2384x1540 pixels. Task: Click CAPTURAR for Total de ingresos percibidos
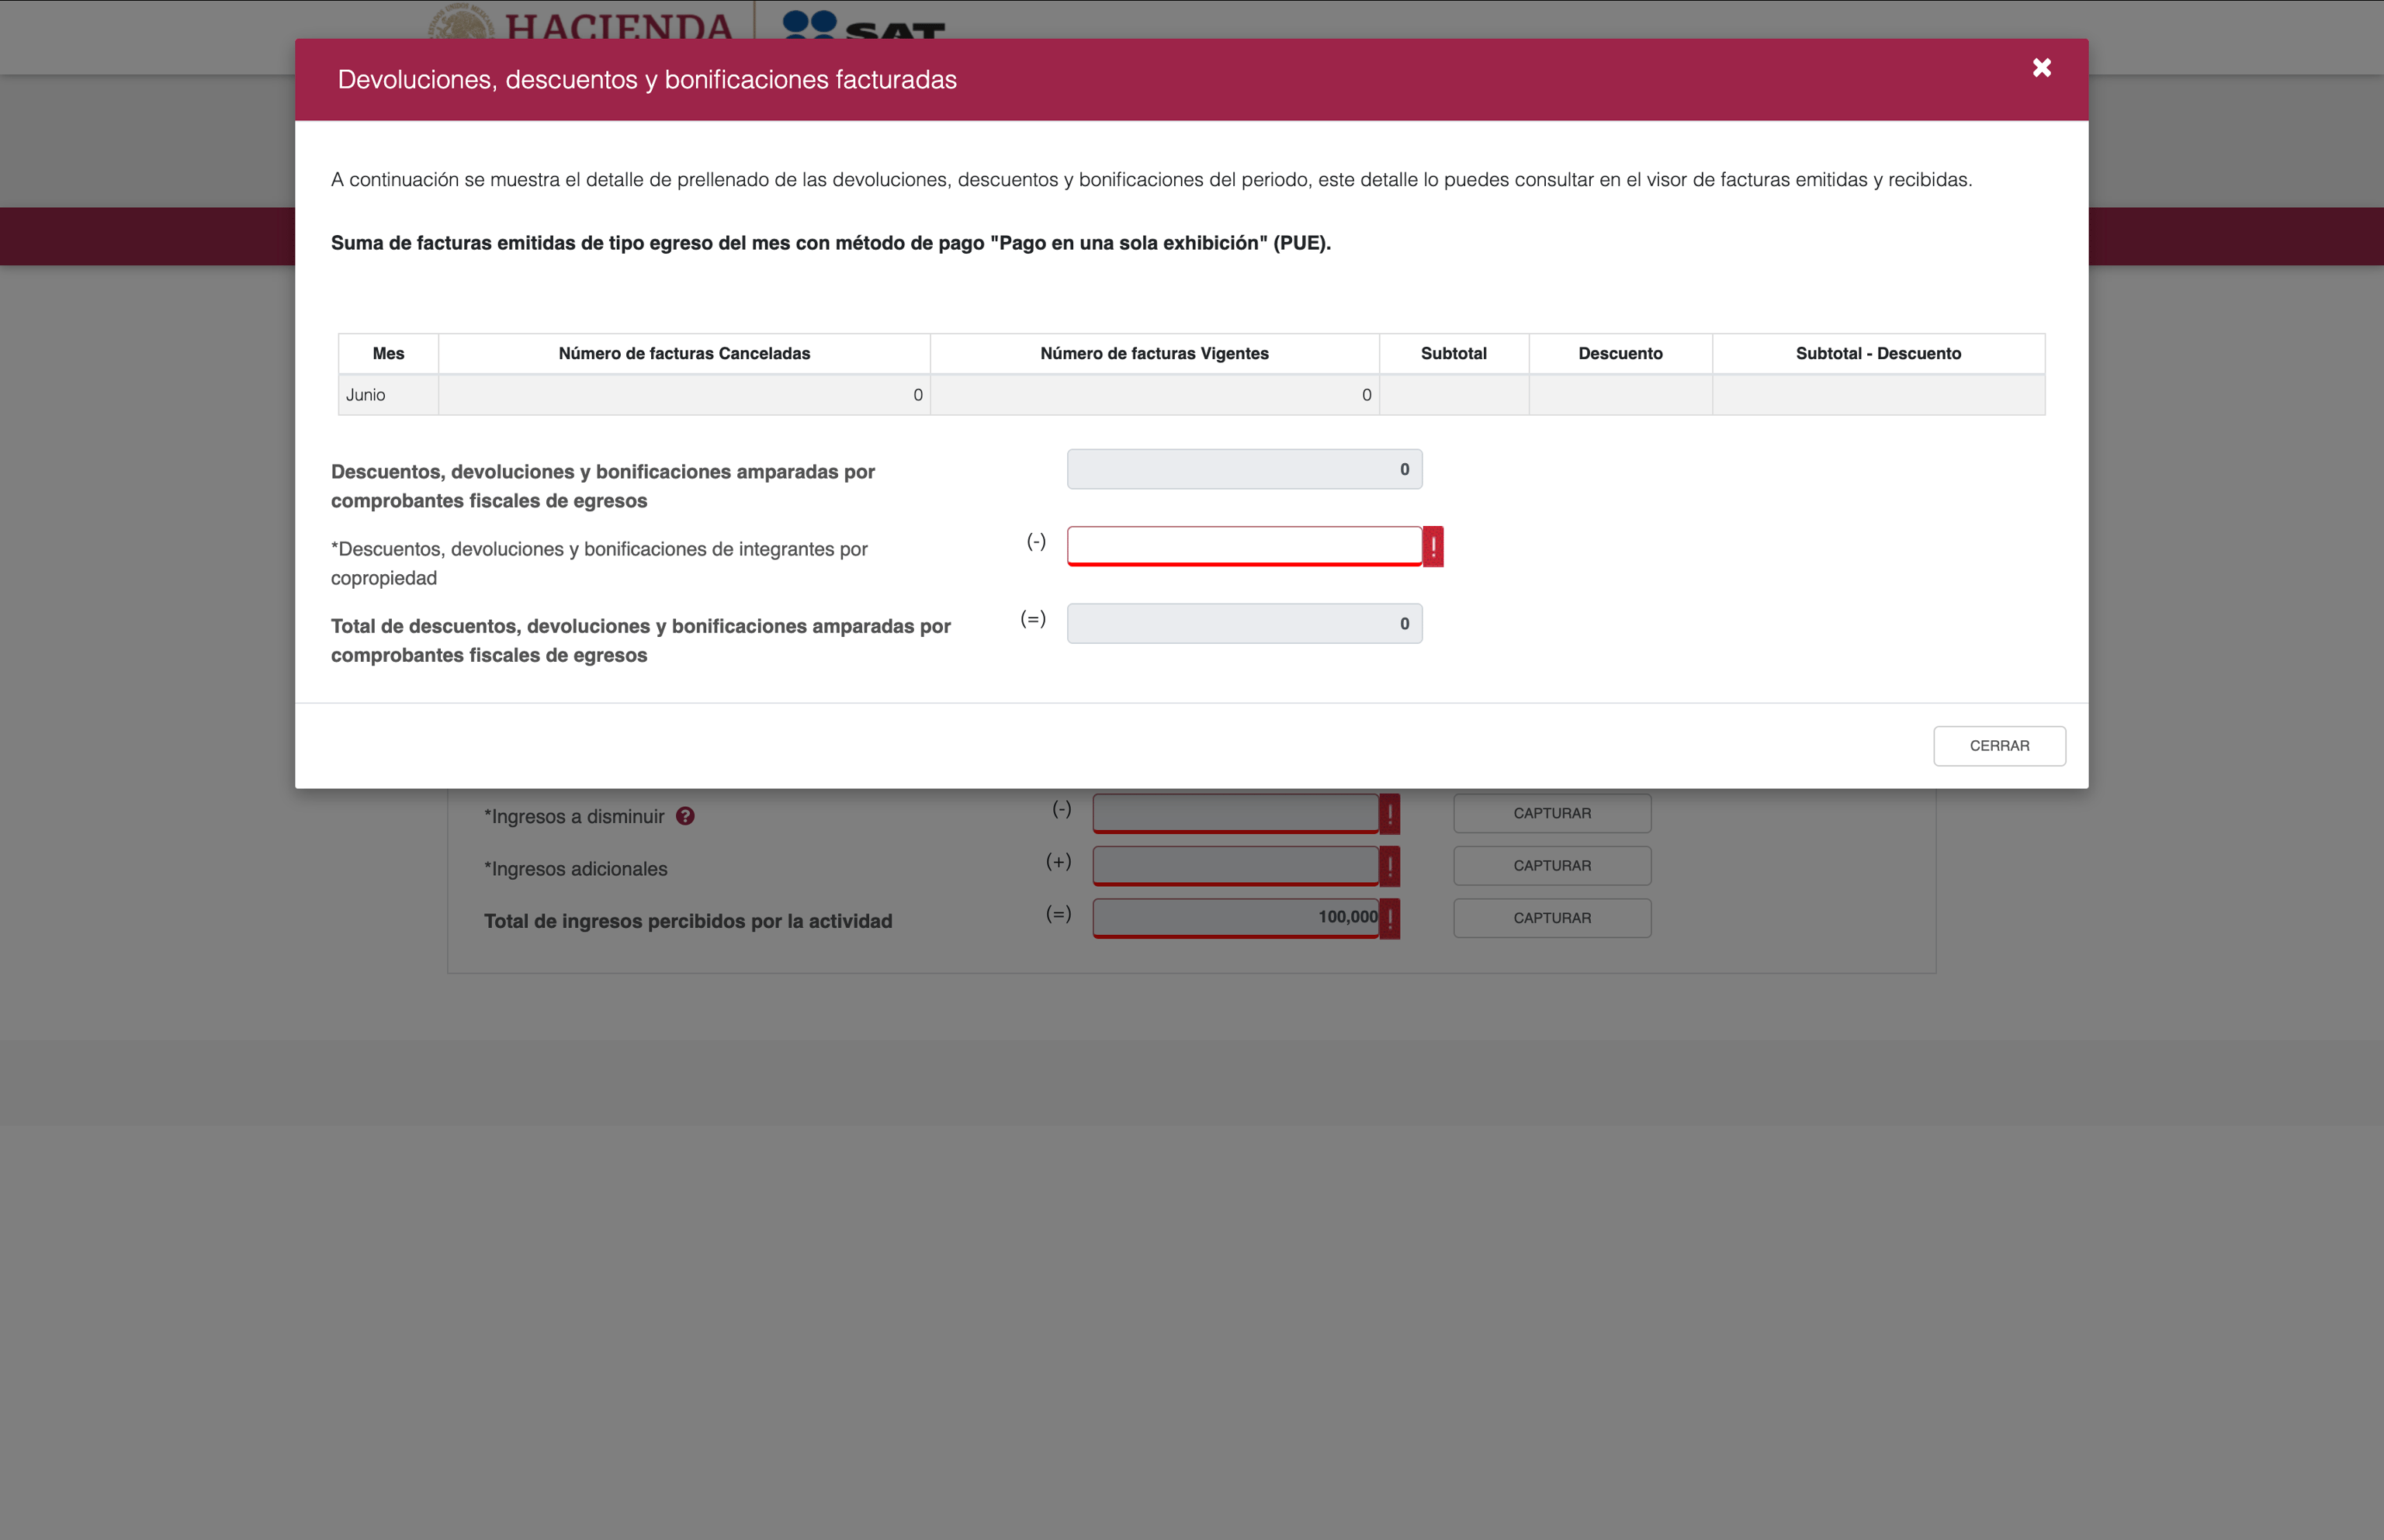coord(1551,918)
